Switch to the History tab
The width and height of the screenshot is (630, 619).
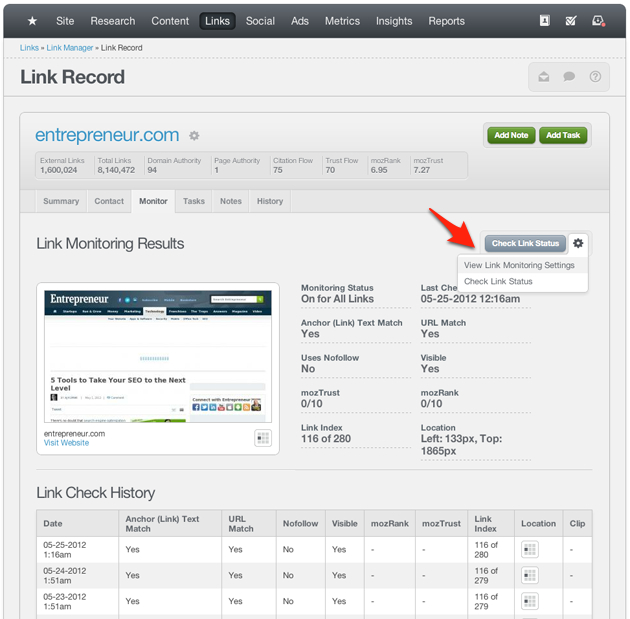(x=270, y=201)
